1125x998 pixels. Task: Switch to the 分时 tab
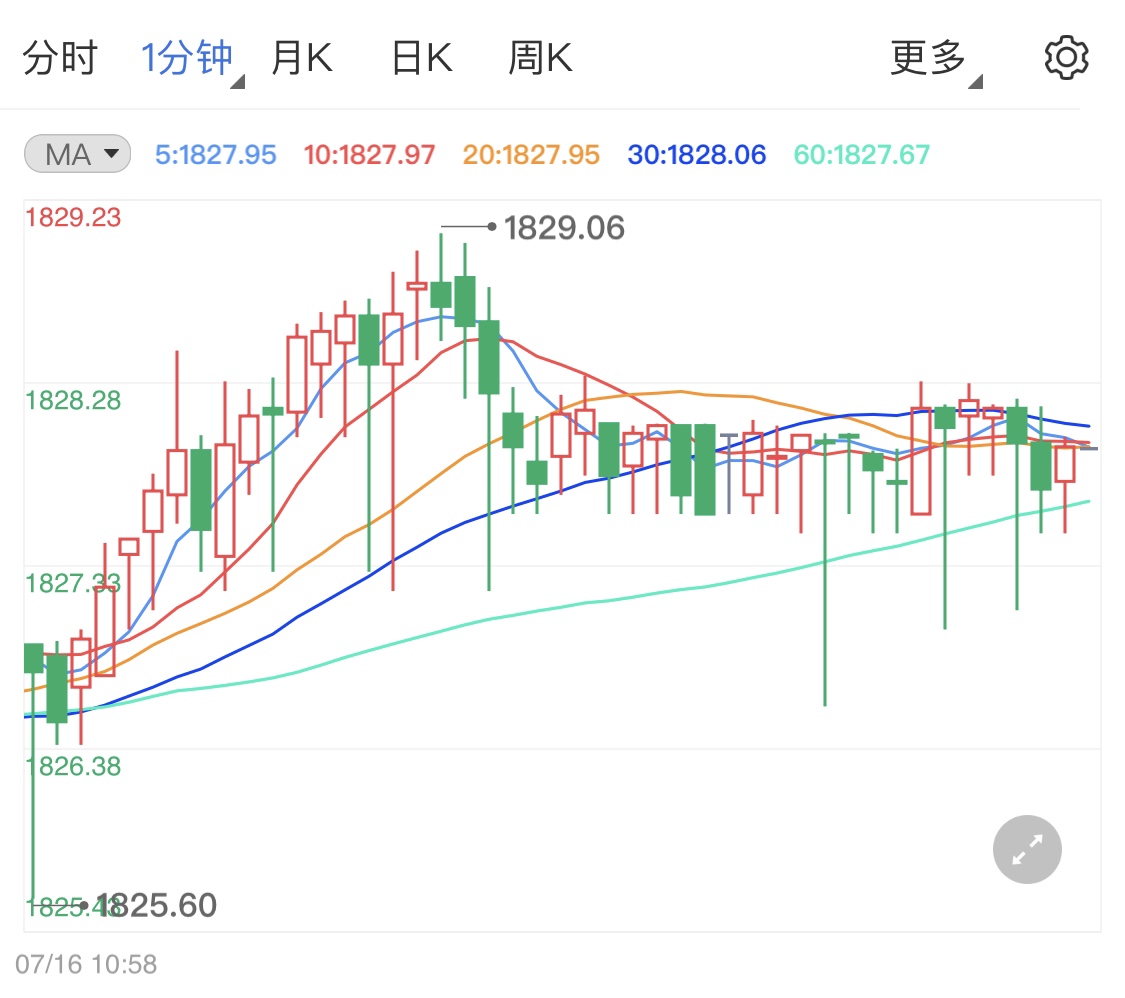coord(60,58)
